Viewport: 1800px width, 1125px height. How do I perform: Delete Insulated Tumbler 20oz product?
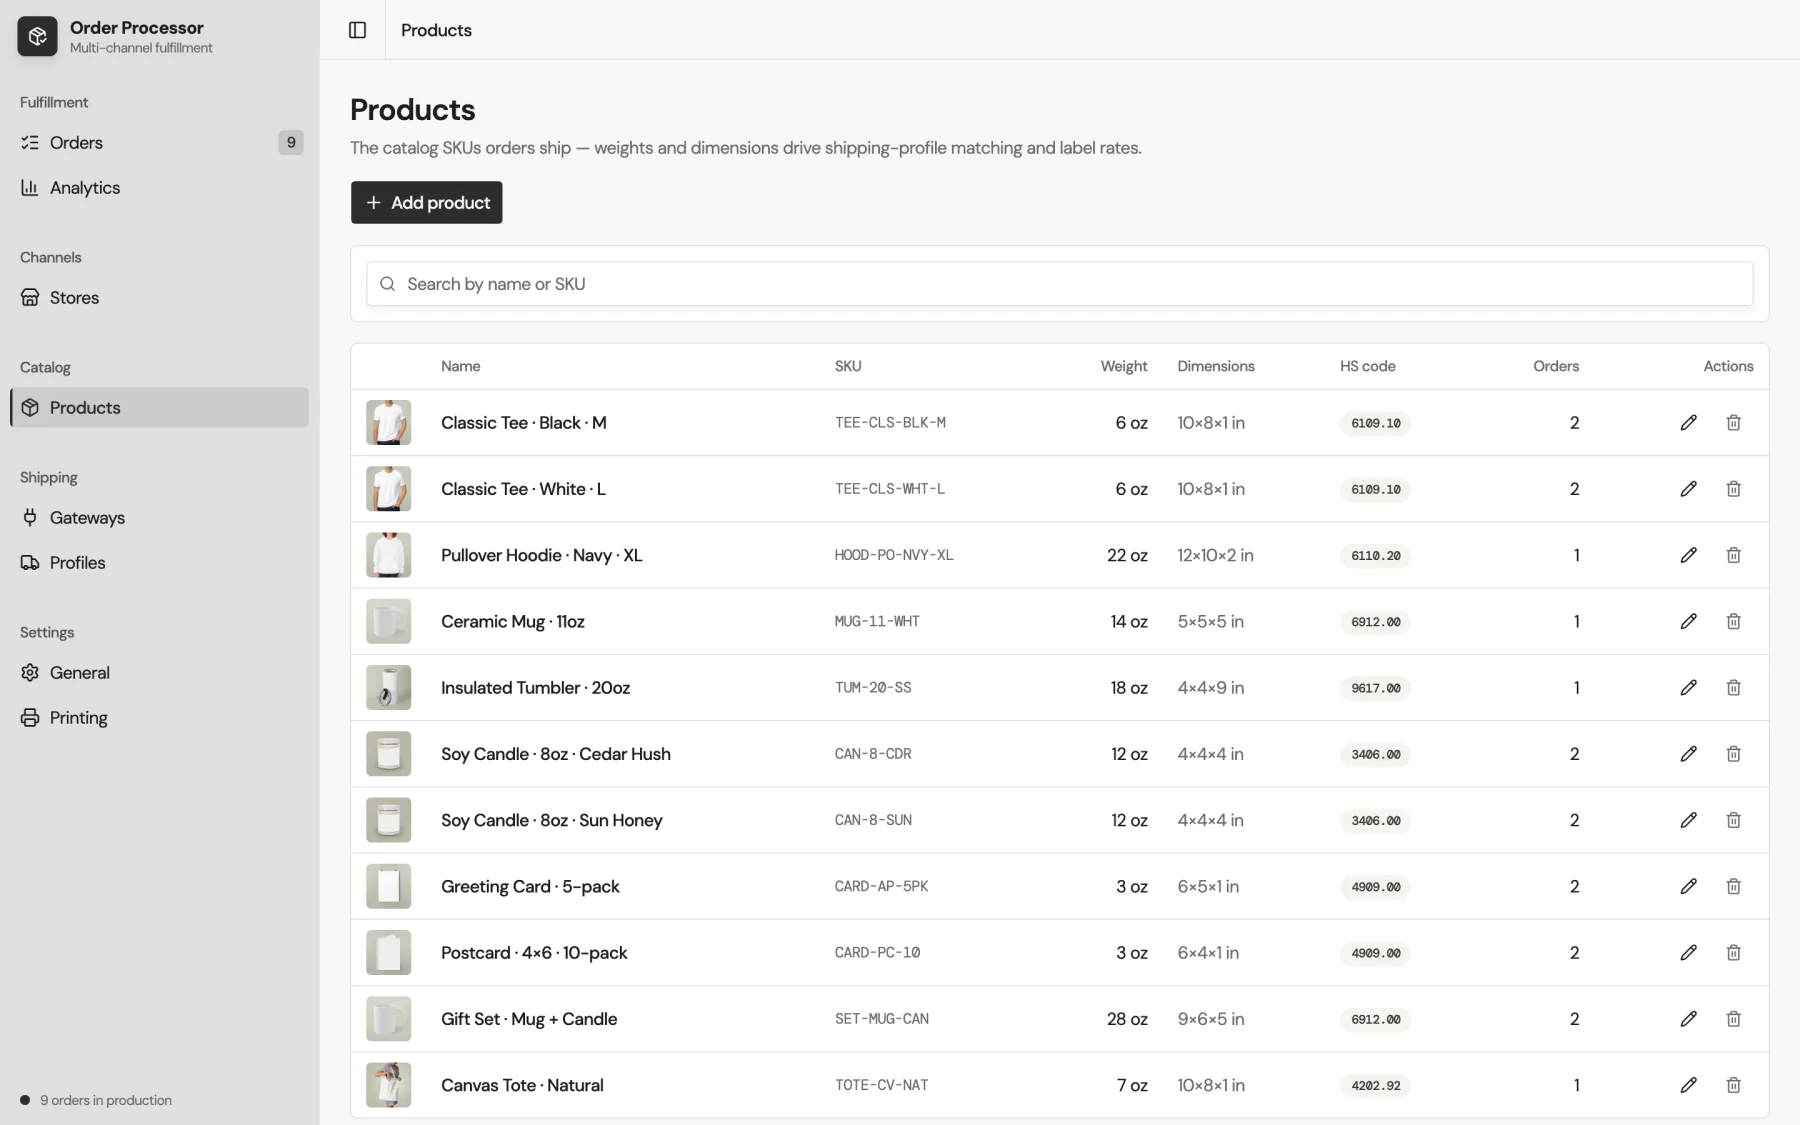(1733, 688)
